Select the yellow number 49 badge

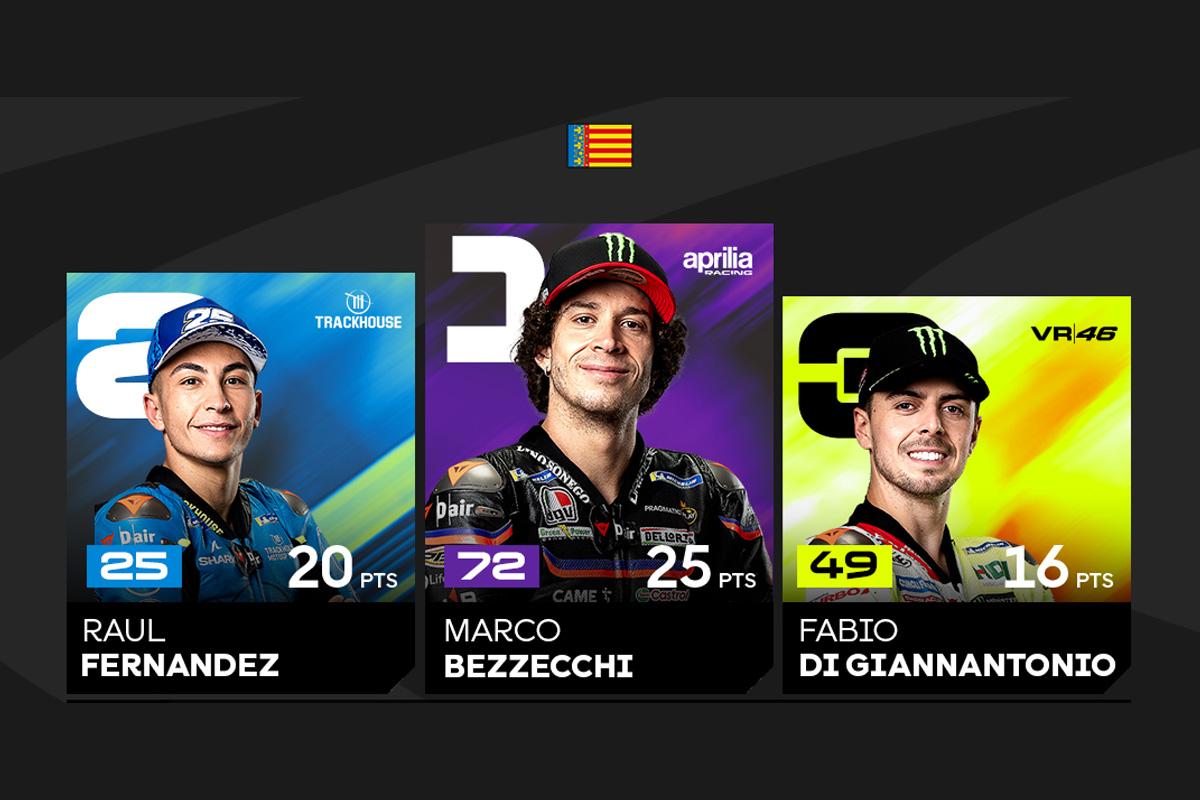[844, 567]
